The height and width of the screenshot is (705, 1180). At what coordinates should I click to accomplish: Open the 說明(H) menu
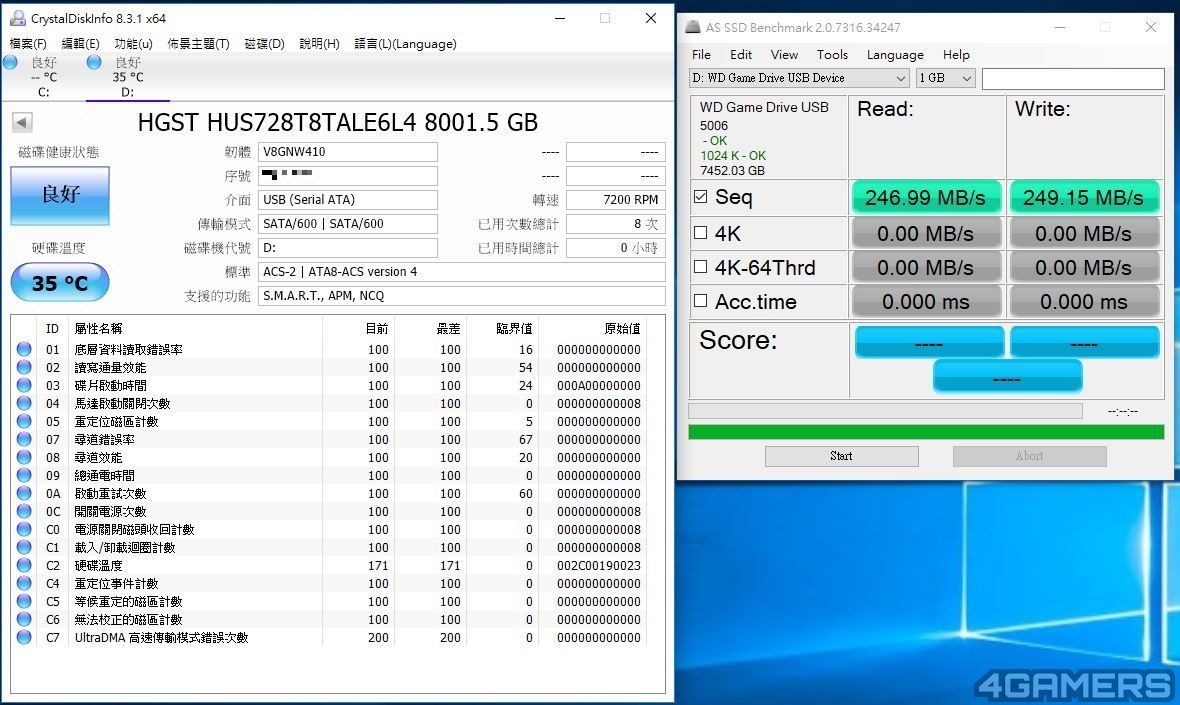click(x=319, y=44)
